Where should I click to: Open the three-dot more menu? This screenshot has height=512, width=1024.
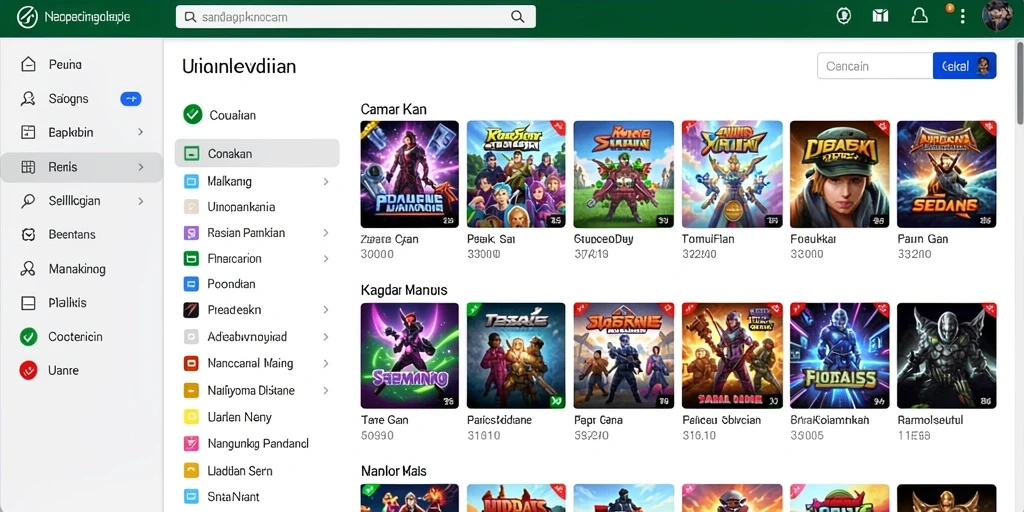pos(962,16)
